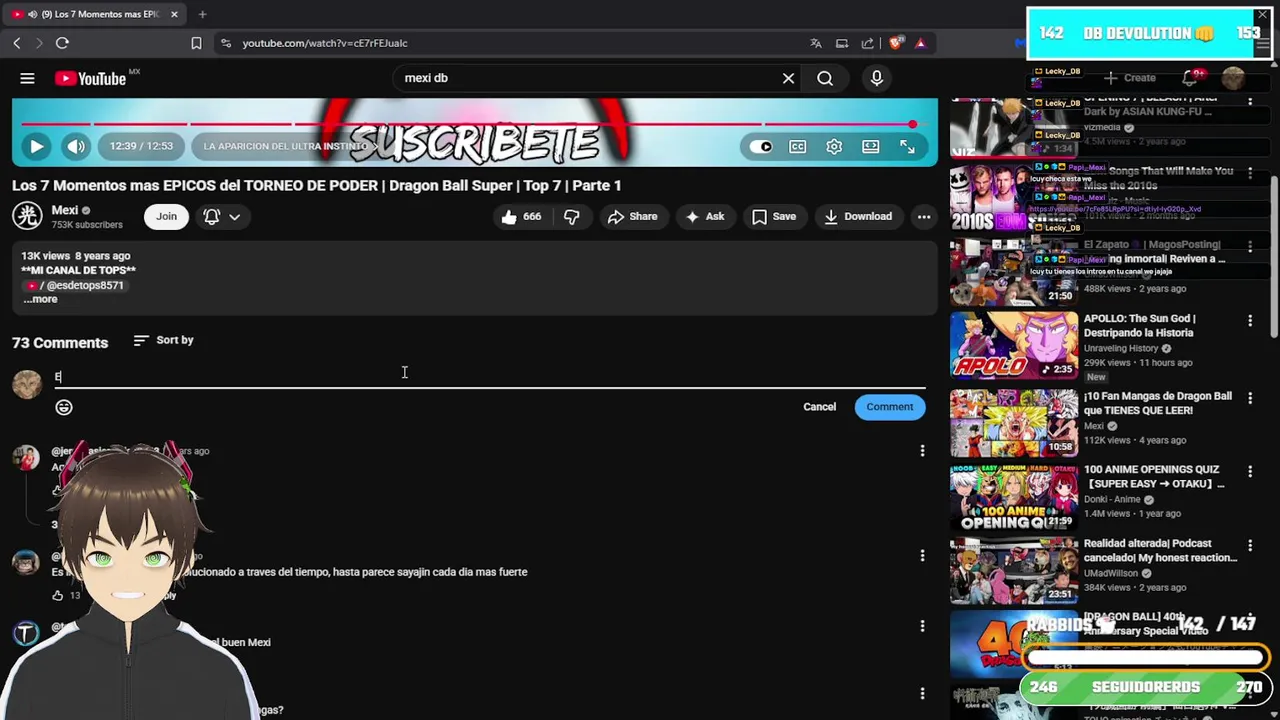Open account avatar menu top right
Image resolution: width=1280 pixels, height=720 pixels.
(1233, 78)
